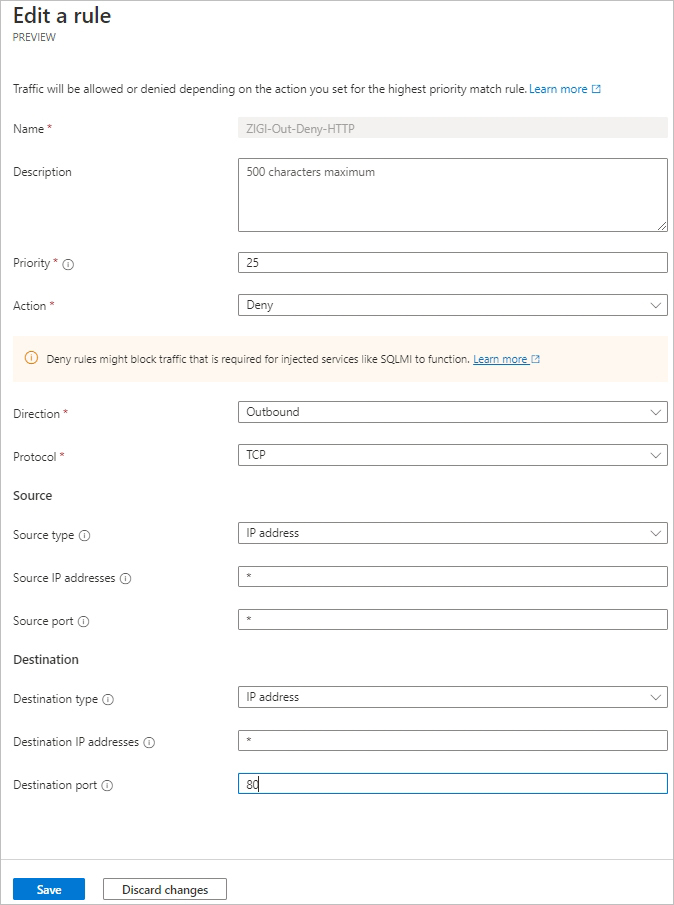Screen dimensions: 674x905
Task: Open the Protocol dropdown
Action: pos(452,455)
